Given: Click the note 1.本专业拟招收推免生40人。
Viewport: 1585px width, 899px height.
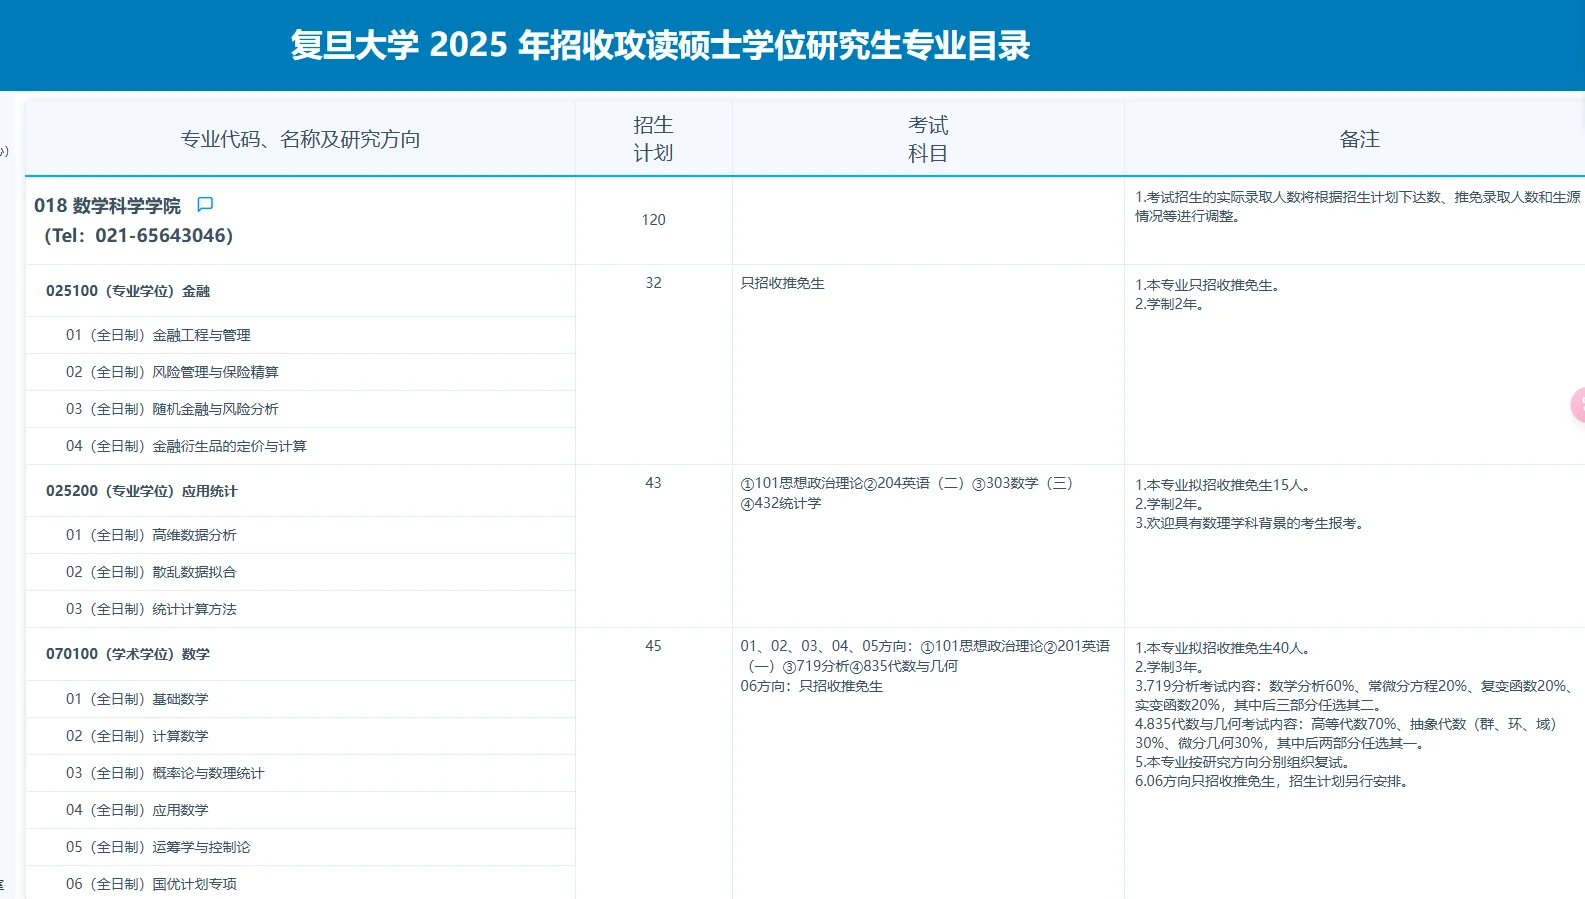Looking at the screenshot, I should click(x=1224, y=648).
